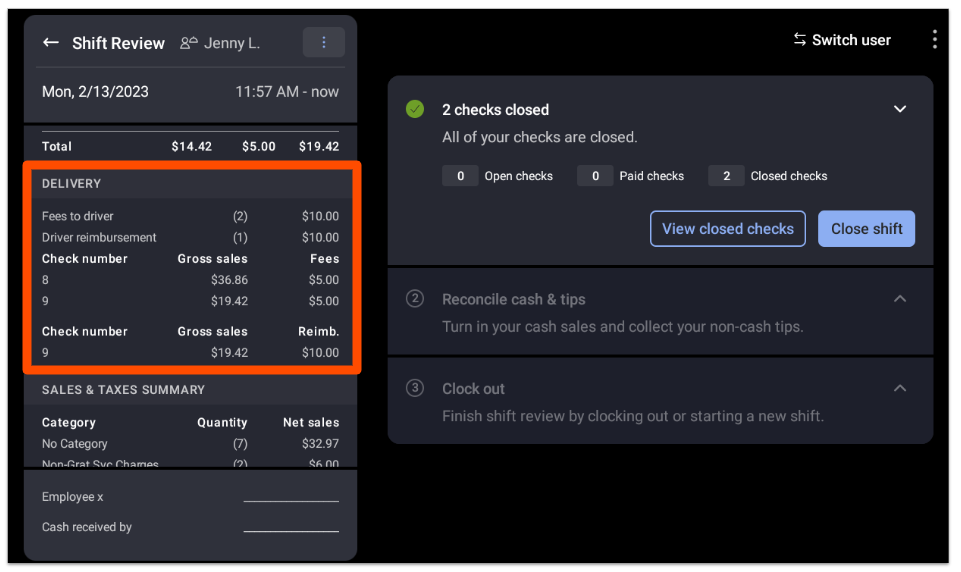961x572 pixels.
Task: Open the Reconcile cash & tips step title
Action: tap(513, 299)
